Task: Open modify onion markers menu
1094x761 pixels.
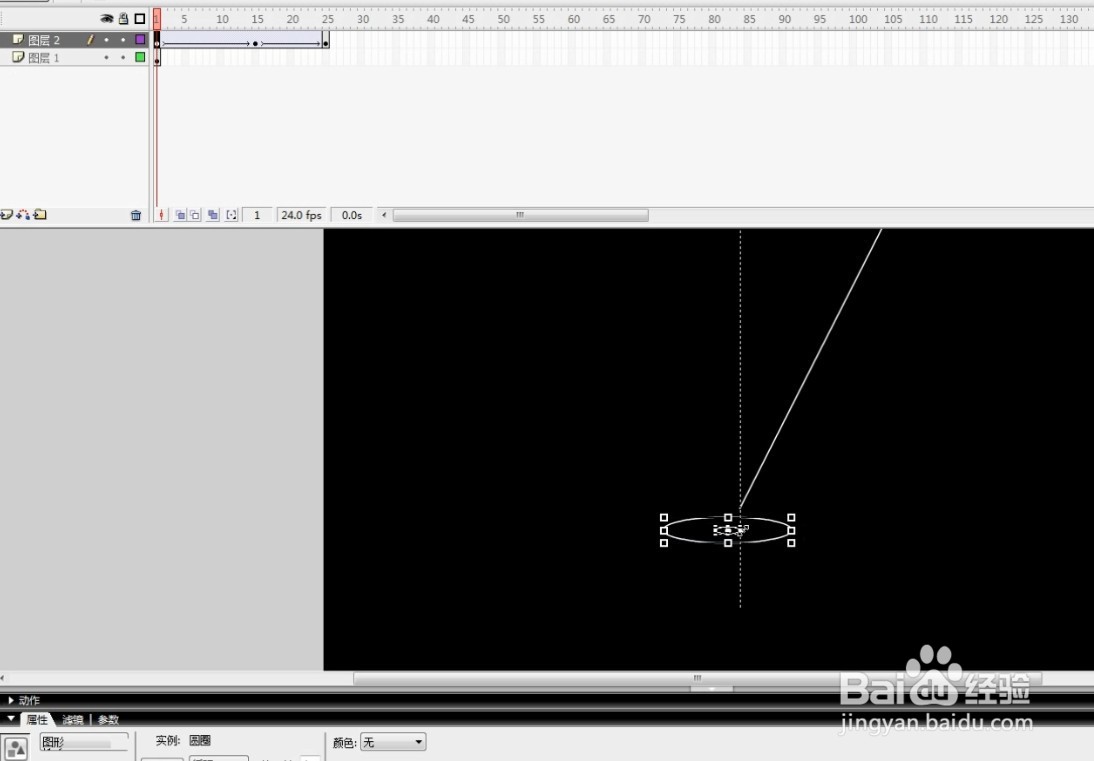Action: point(232,216)
